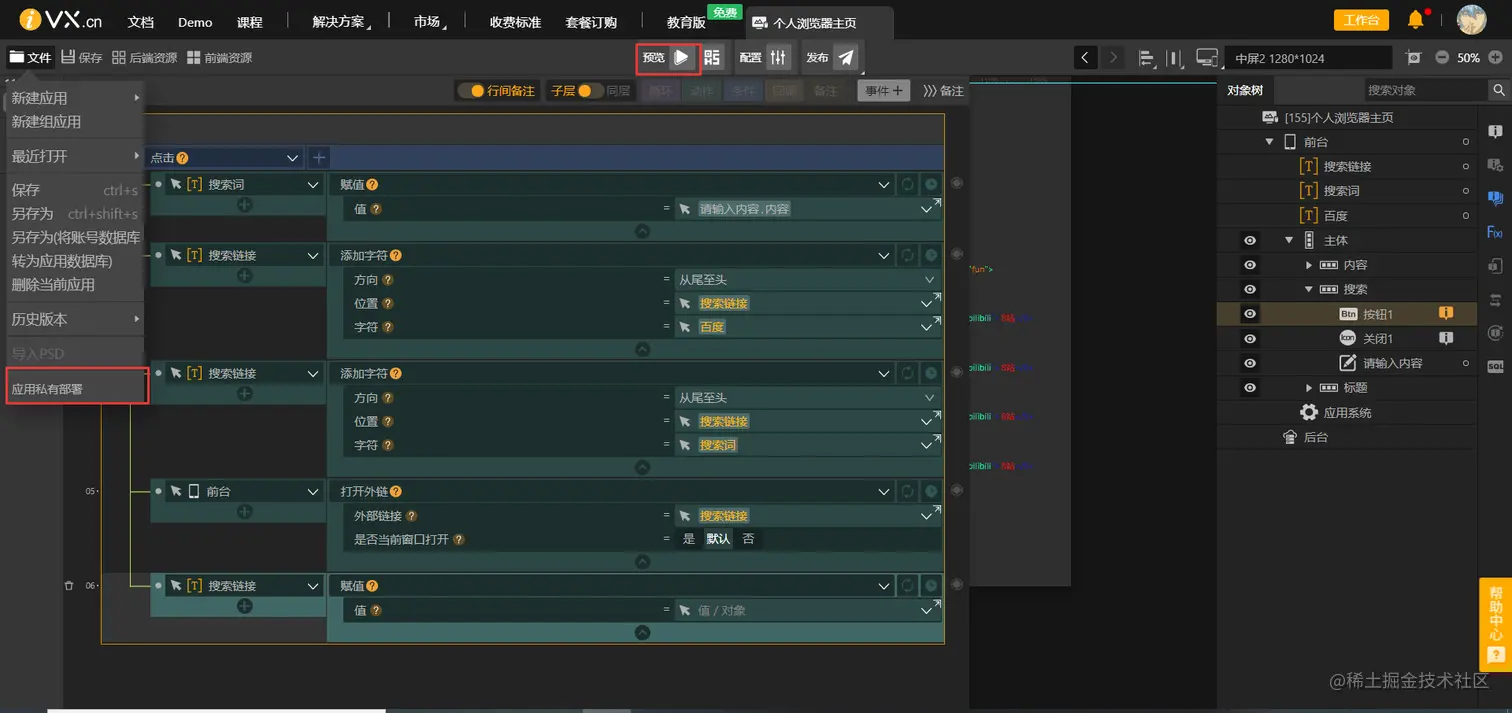
Task: Click the trash icon on row 06
Action: coord(69,586)
